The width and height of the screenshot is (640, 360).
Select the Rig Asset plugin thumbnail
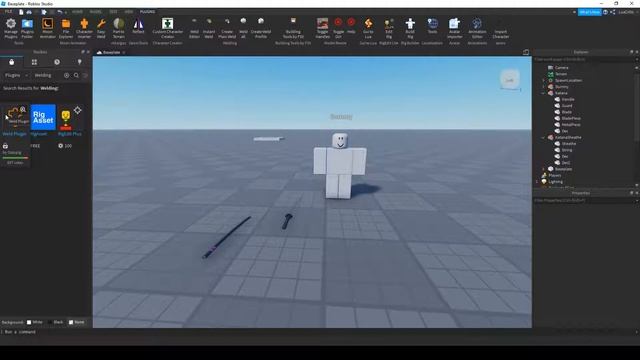43,117
